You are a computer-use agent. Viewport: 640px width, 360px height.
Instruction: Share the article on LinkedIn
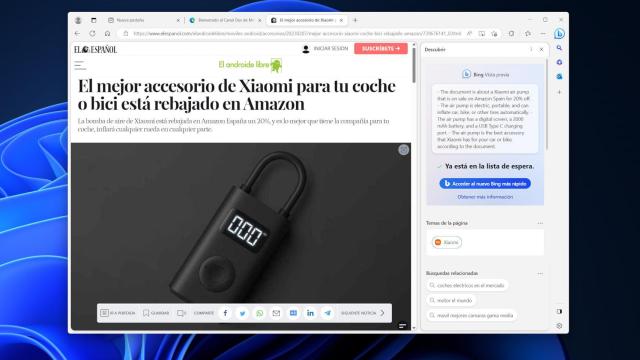click(x=311, y=313)
